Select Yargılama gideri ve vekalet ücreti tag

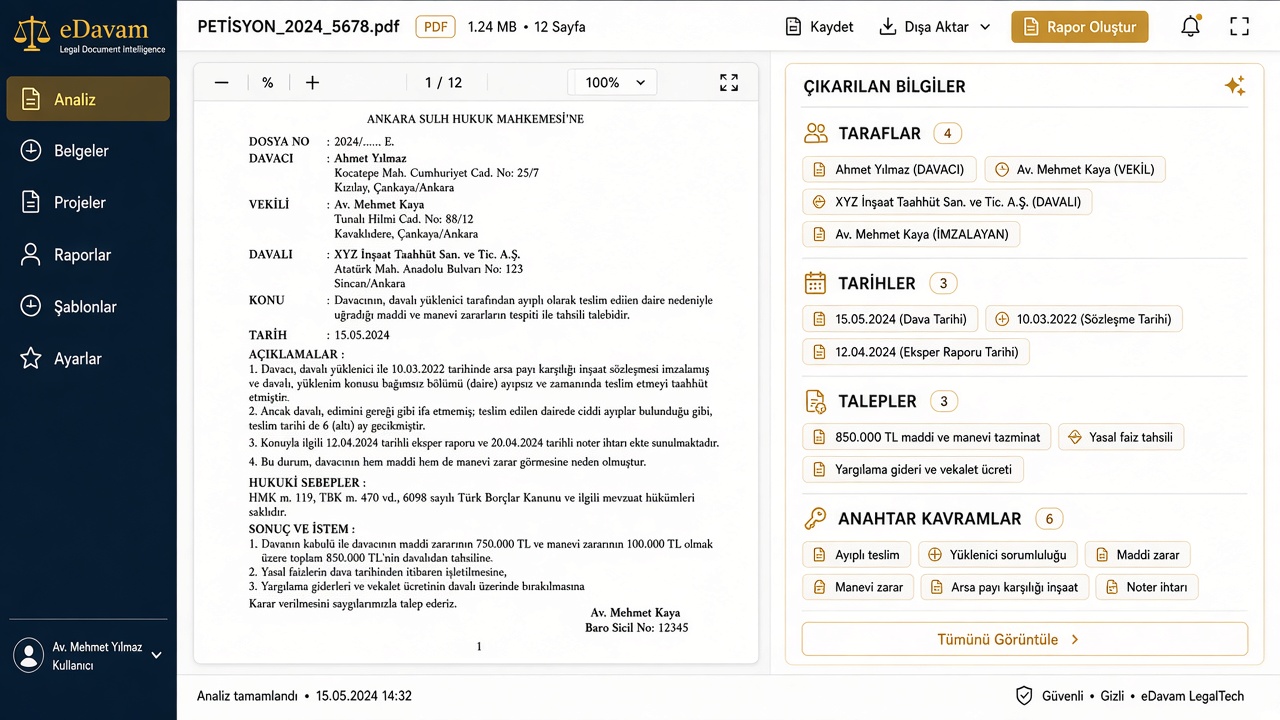pos(913,469)
